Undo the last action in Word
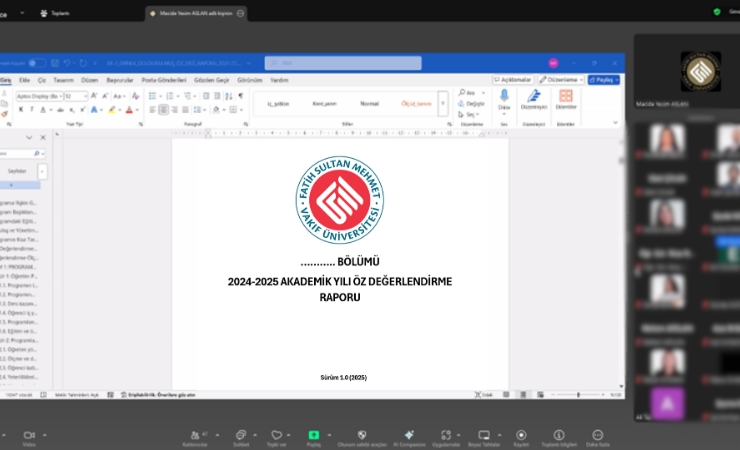 tap(67, 63)
